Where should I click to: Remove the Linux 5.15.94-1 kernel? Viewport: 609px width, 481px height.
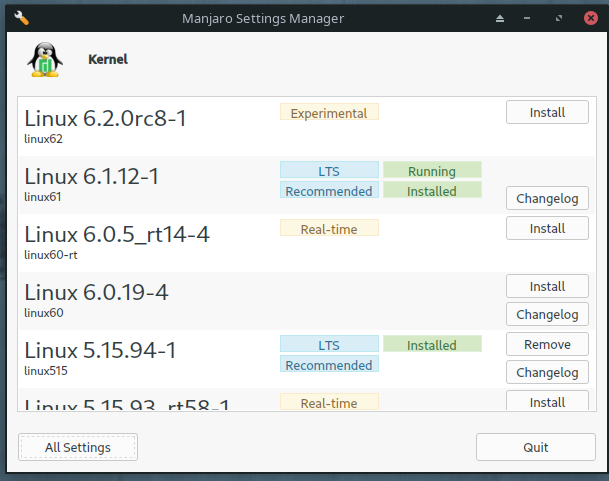click(547, 344)
